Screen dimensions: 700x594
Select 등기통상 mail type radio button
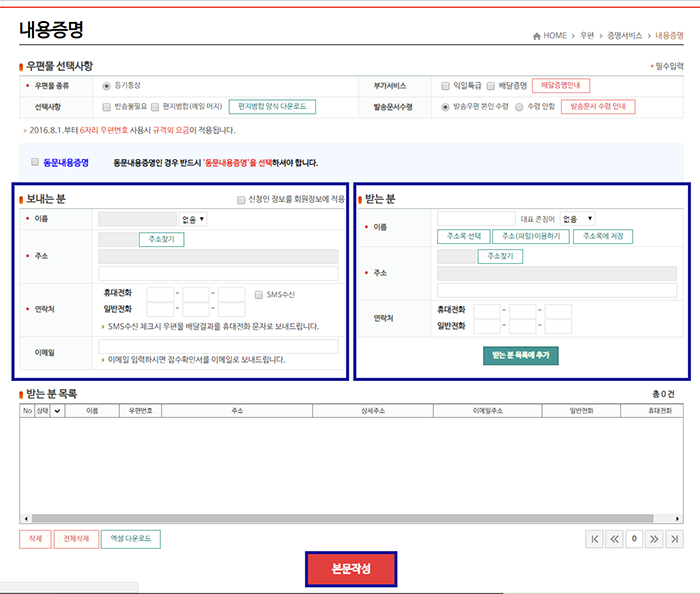(106, 86)
